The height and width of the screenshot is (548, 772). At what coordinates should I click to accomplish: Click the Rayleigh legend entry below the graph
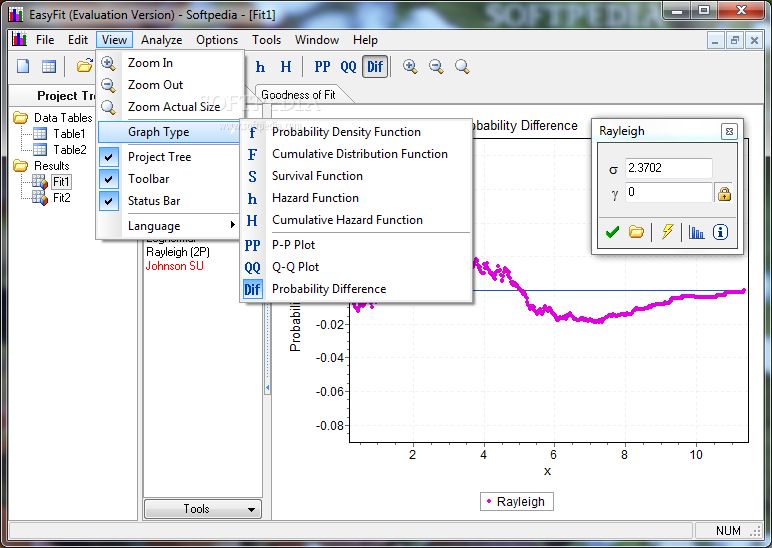[516, 502]
